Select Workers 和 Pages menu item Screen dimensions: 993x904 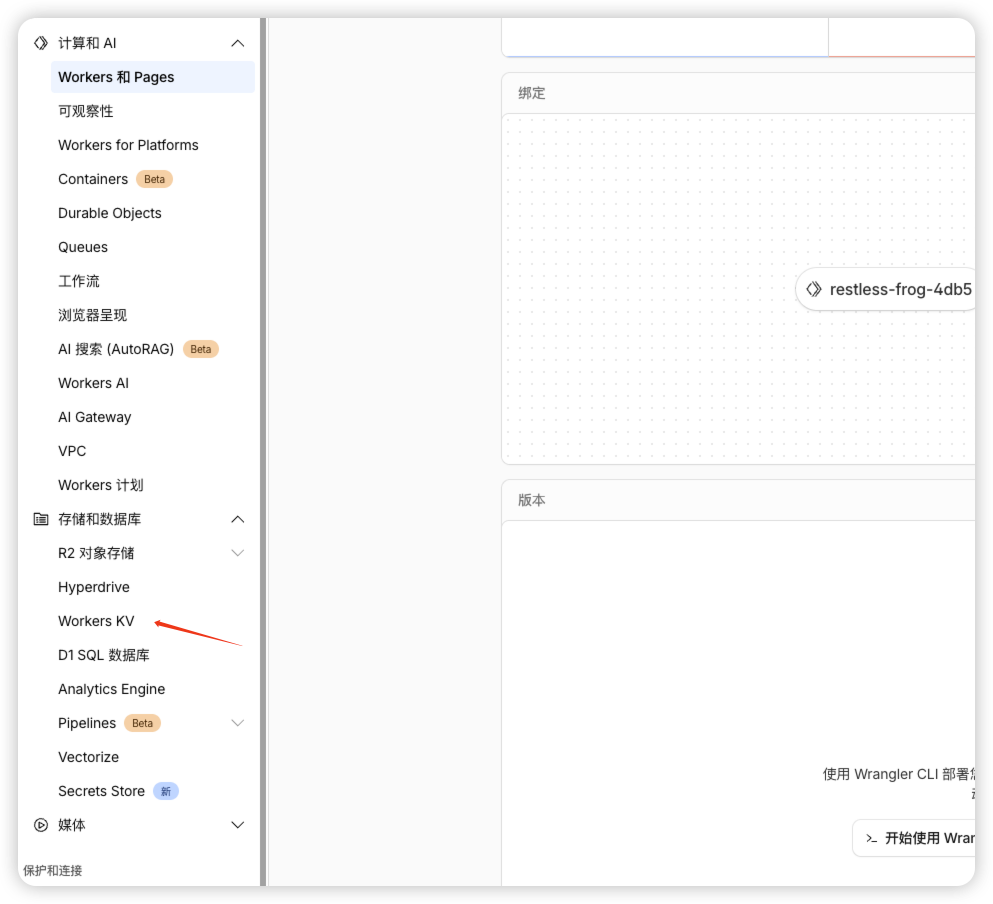click(116, 77)
